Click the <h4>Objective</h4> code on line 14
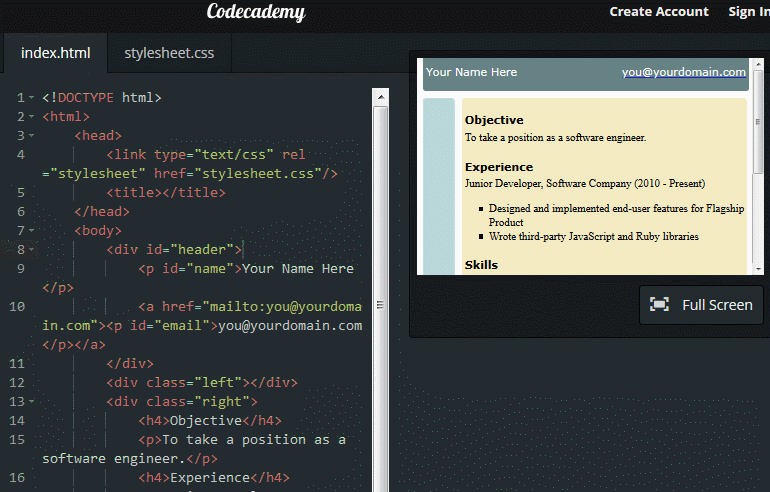The width and height of the screenshot is (770, 492). click(210, 421)
